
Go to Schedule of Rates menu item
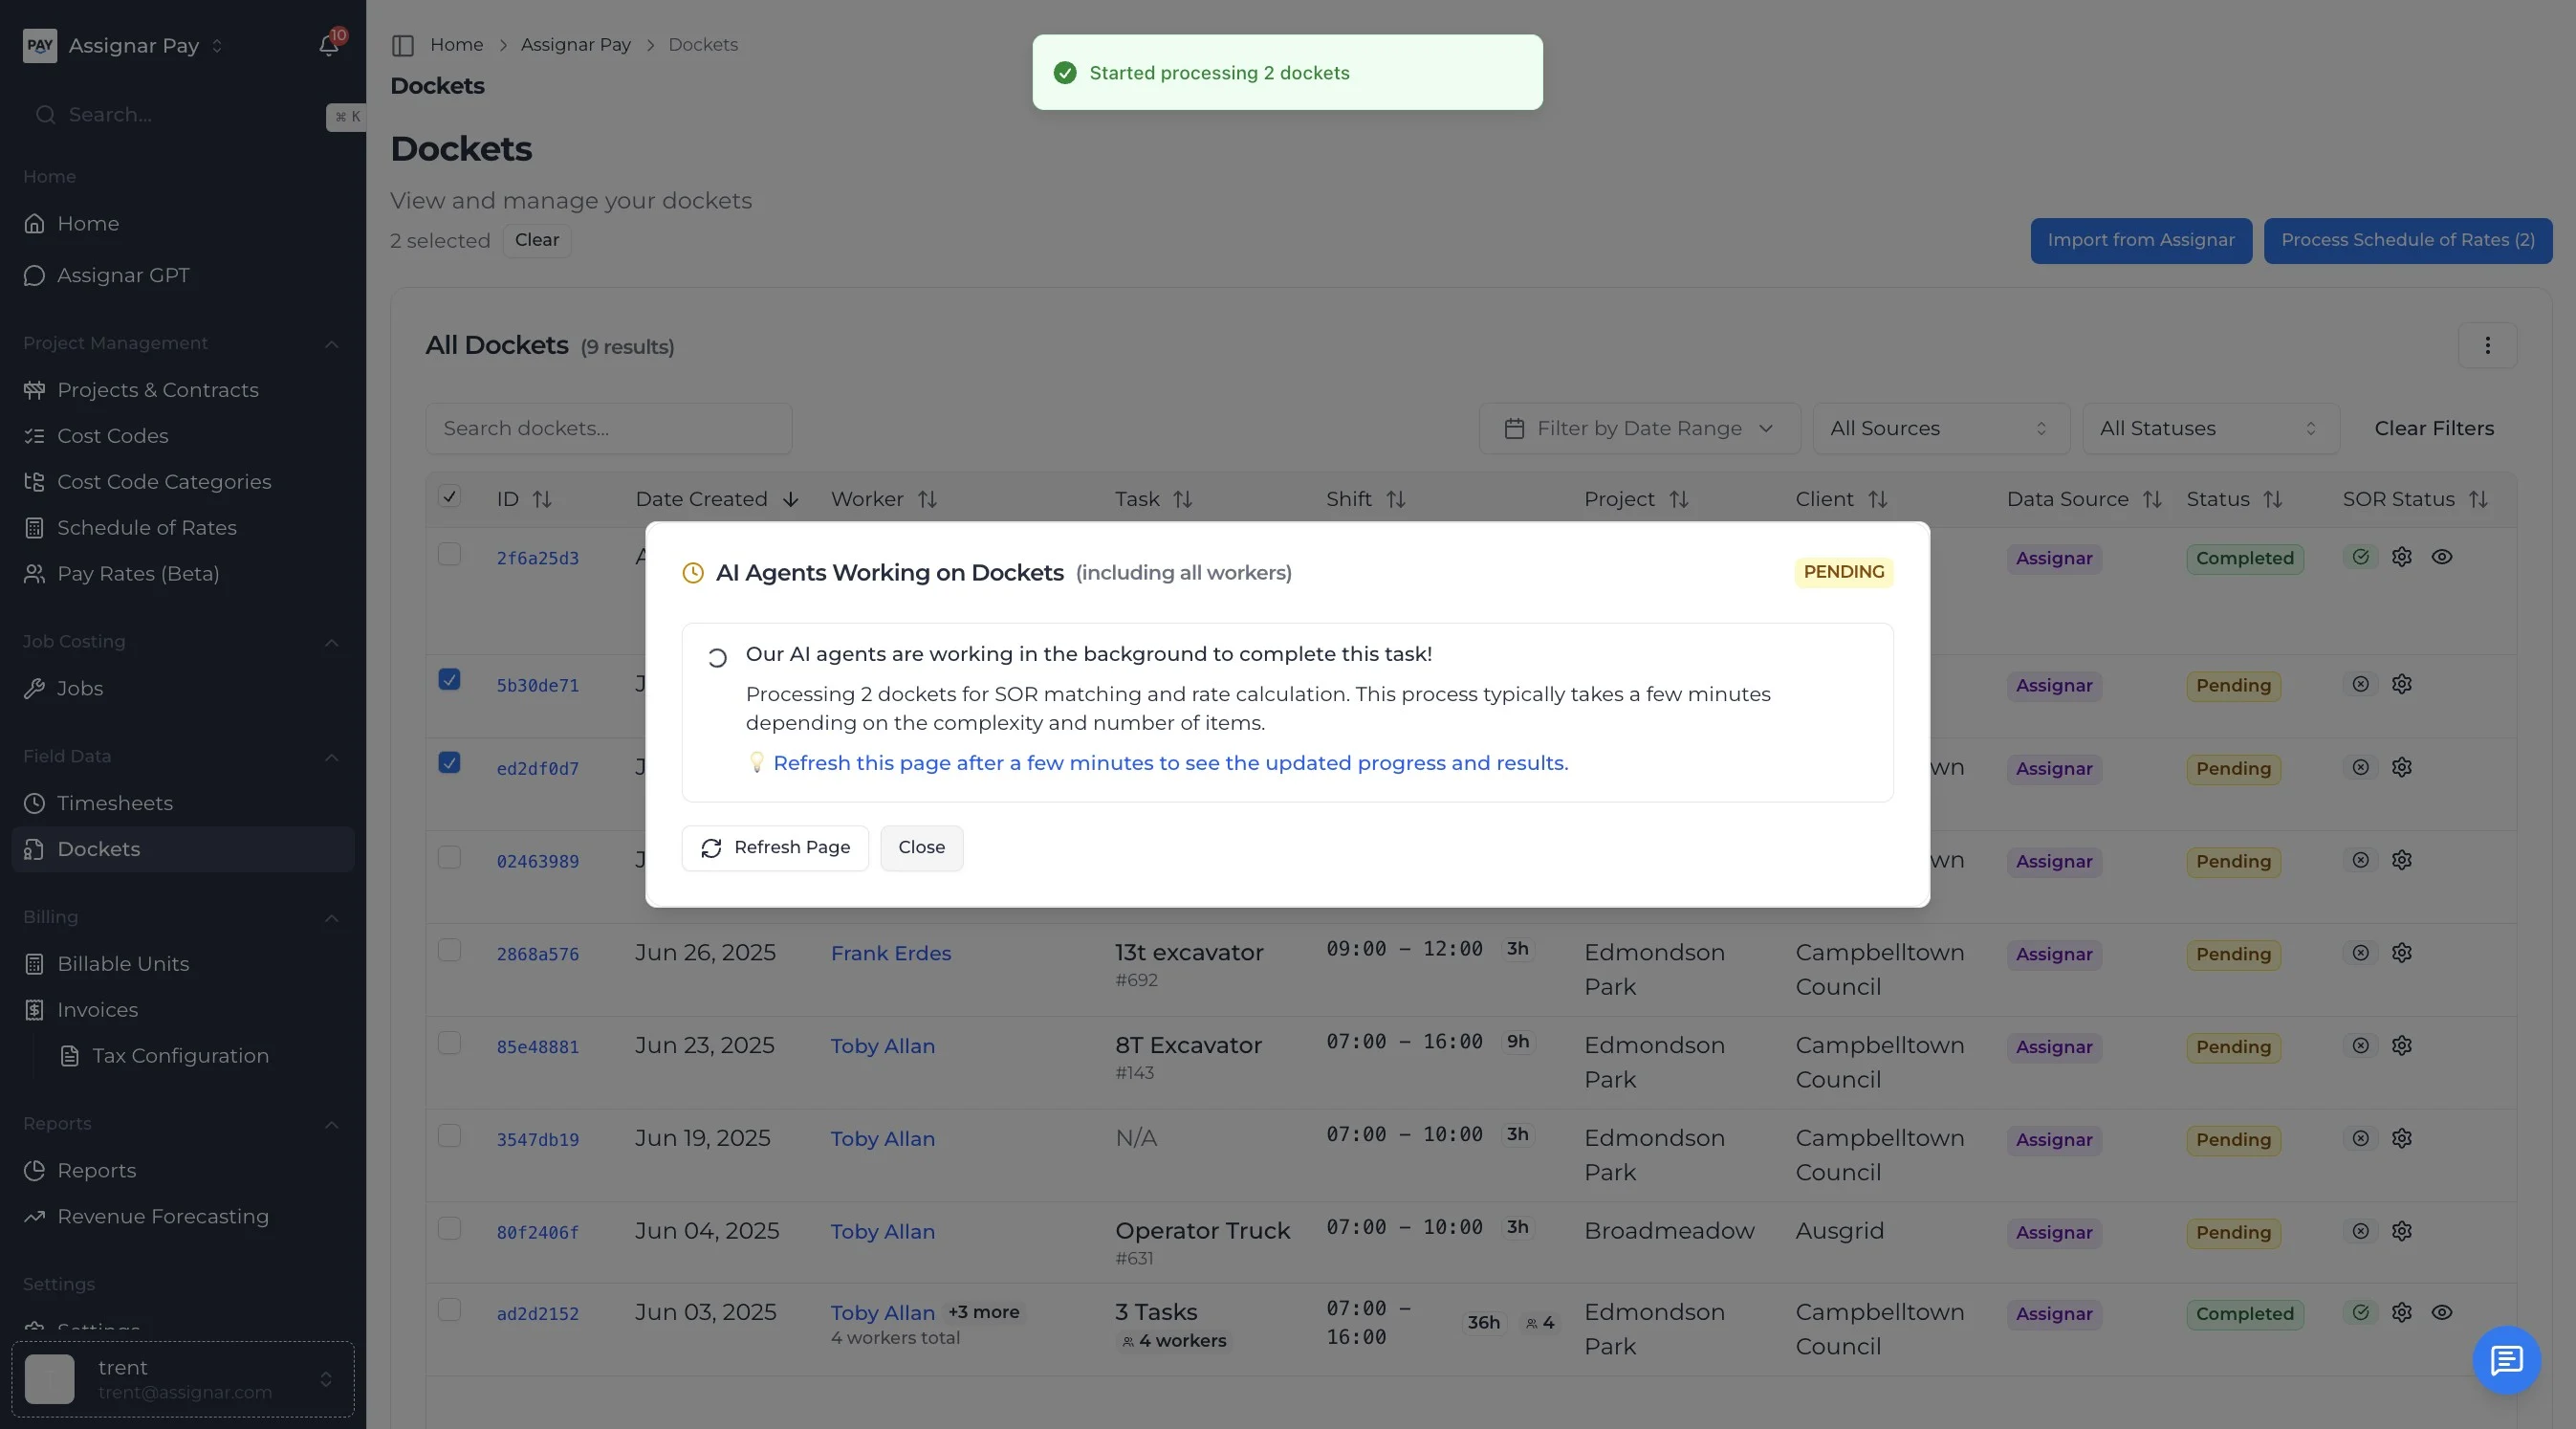[147, 527]
